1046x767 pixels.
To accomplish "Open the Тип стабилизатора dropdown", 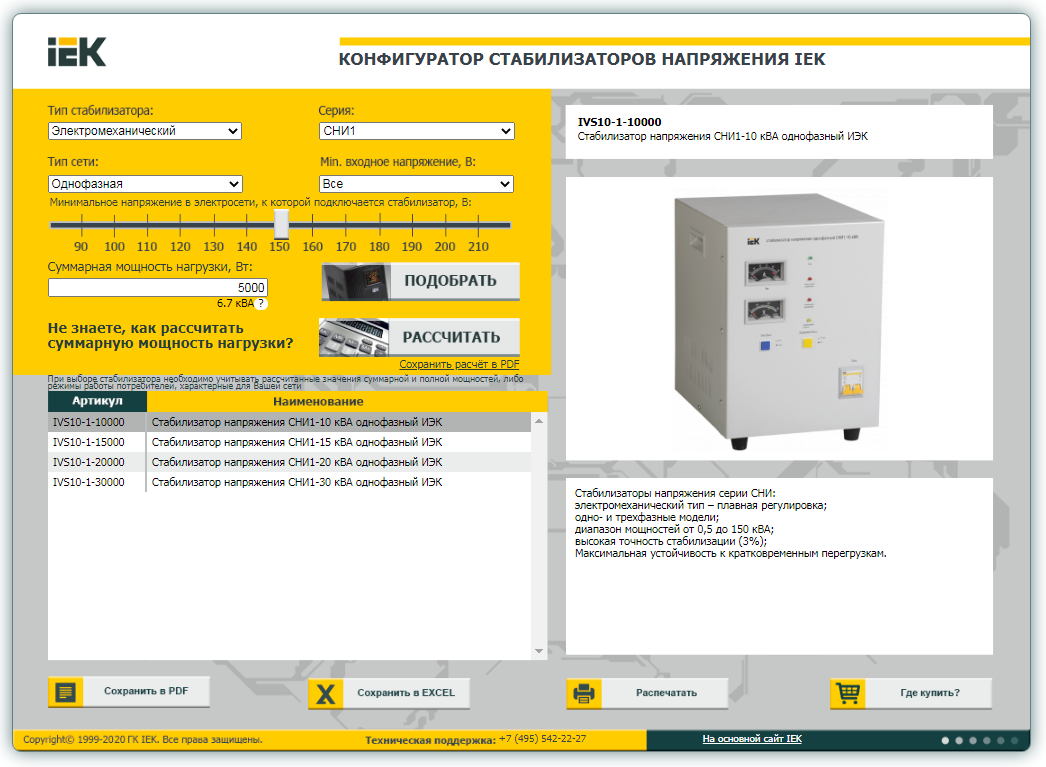I will point(145,131).
